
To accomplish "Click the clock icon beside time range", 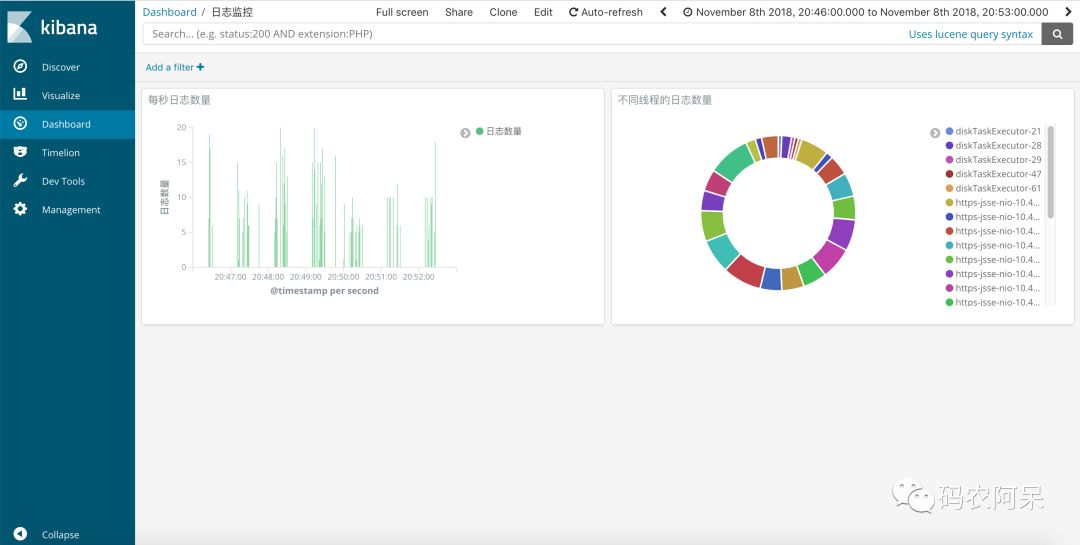I will (x=687, y=12).
